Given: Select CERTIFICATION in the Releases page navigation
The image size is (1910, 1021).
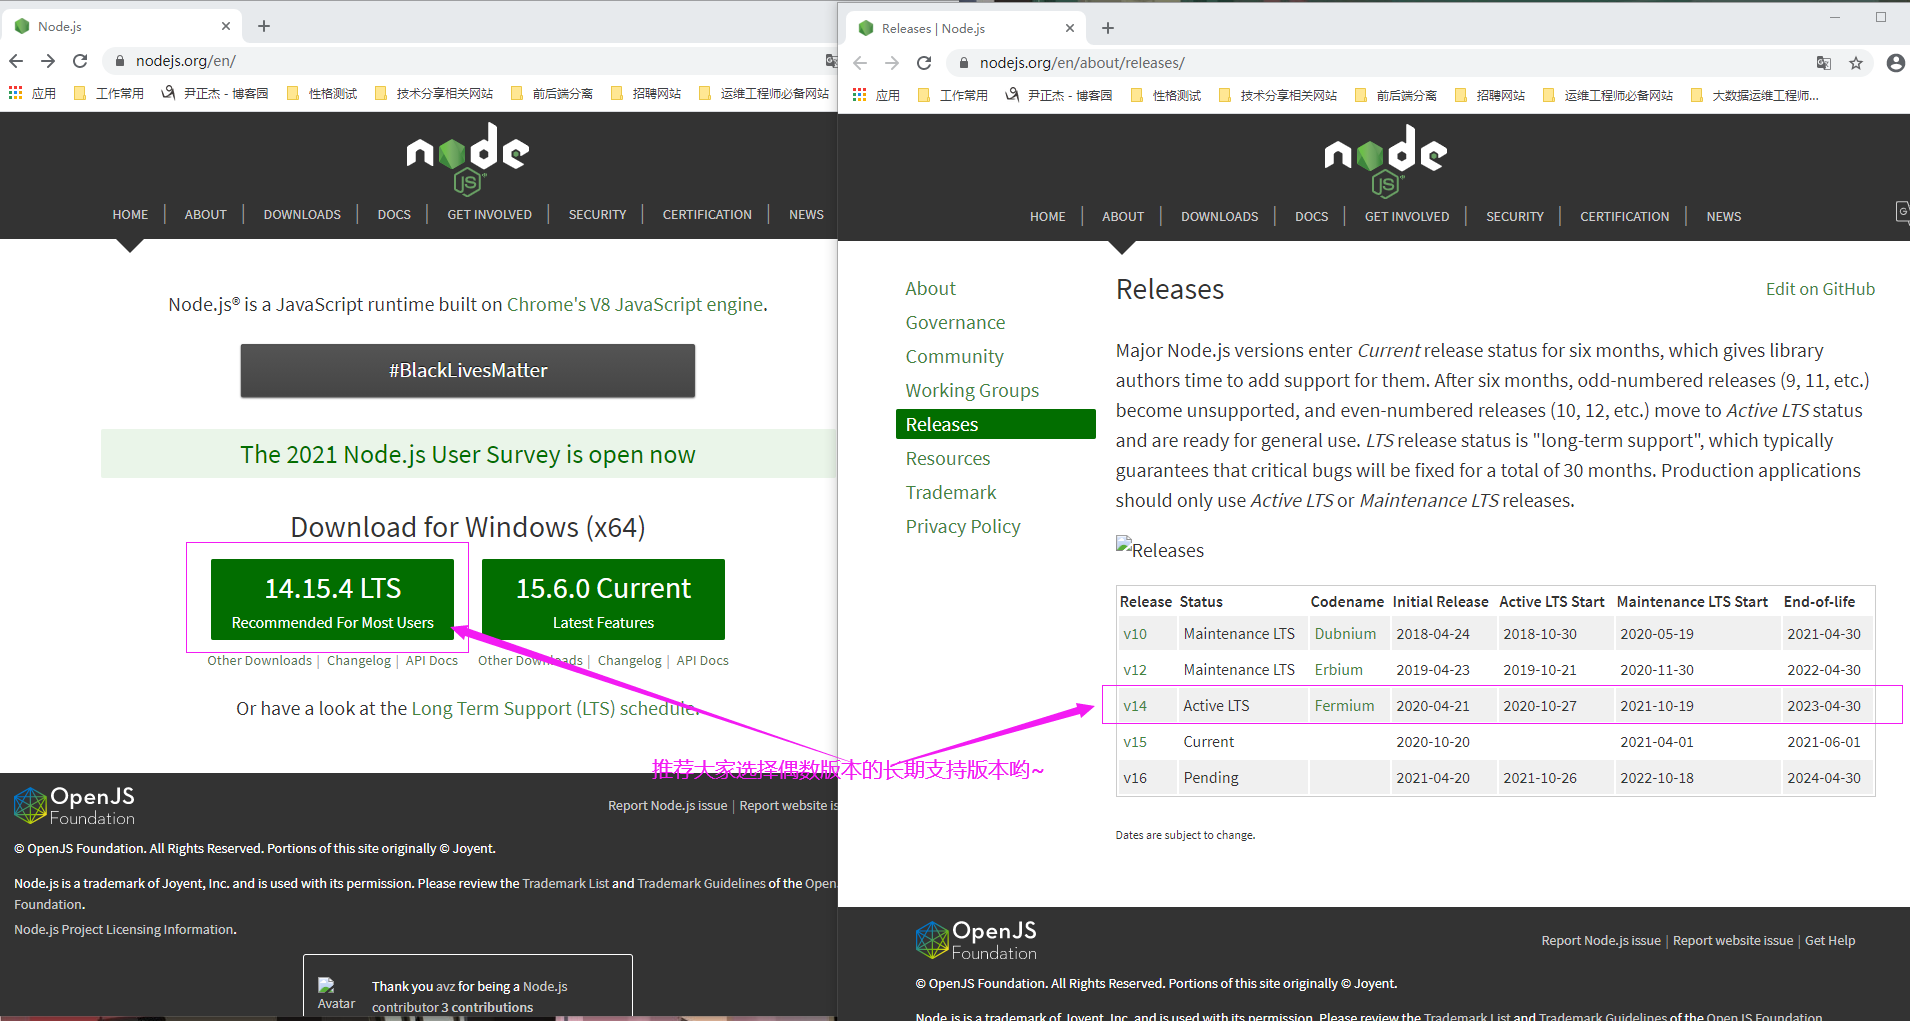Looking at the screenshot, I should click(x=1625, y=217).
